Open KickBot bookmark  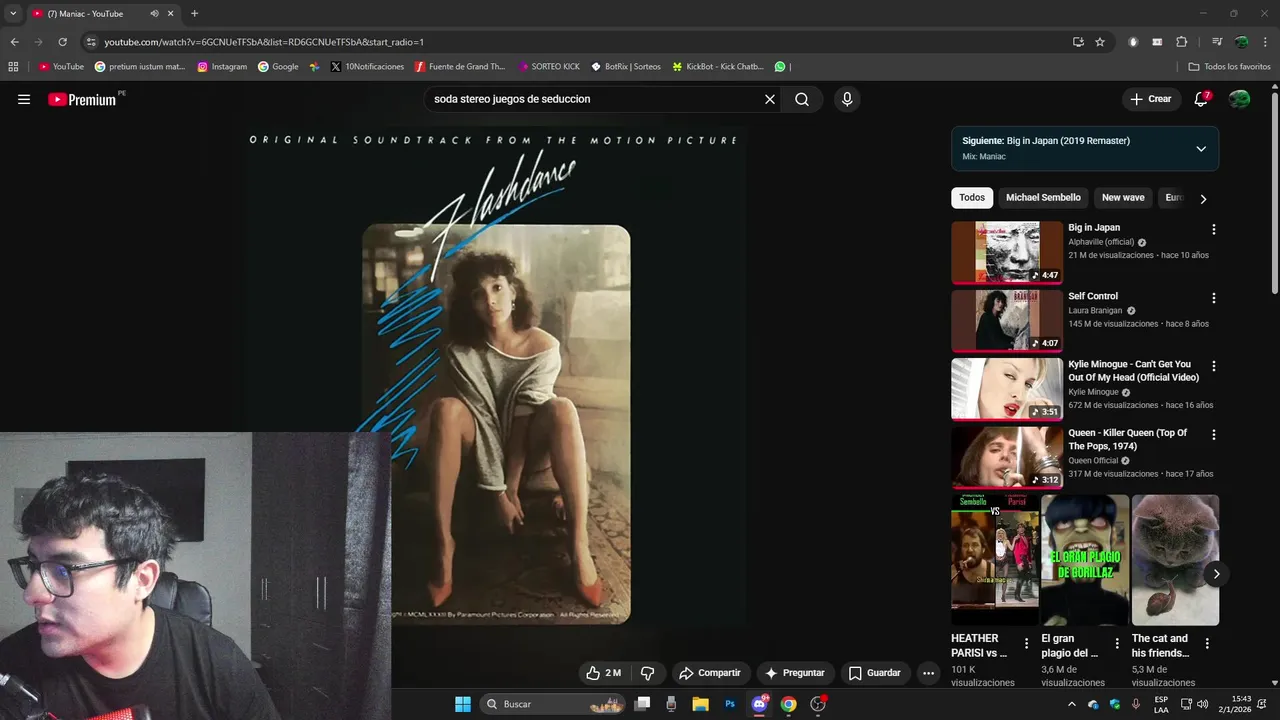(718, 67)
